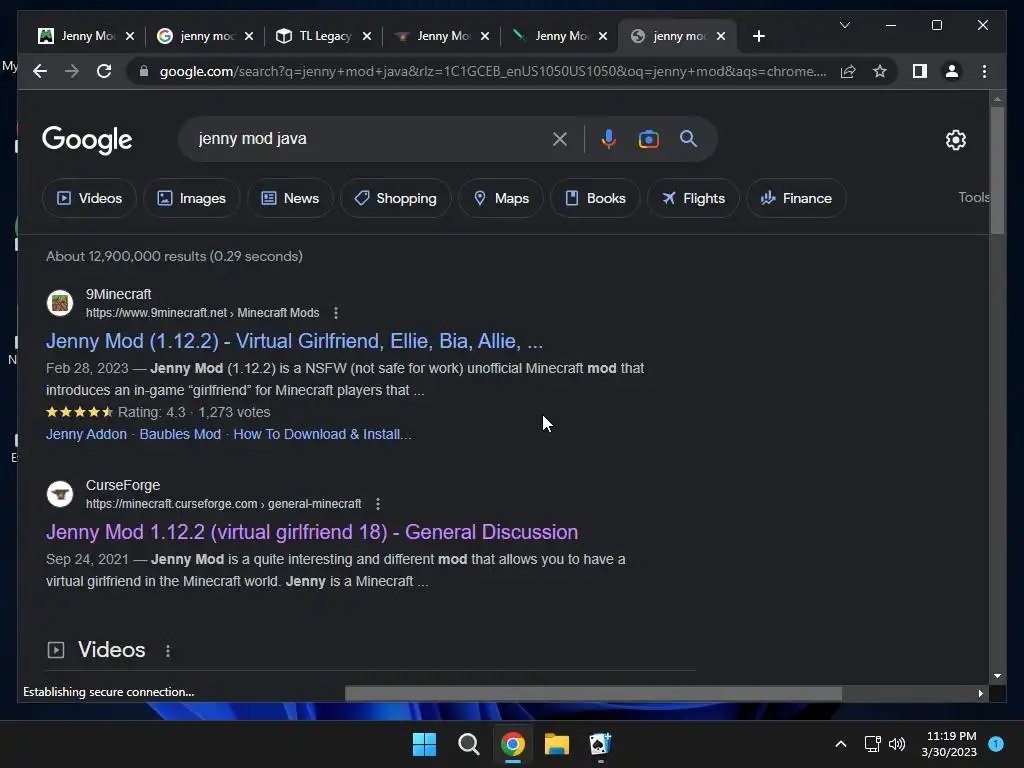1024x768 pixels.
Task: Filter results by Images
Action: (x=192, y=199)
